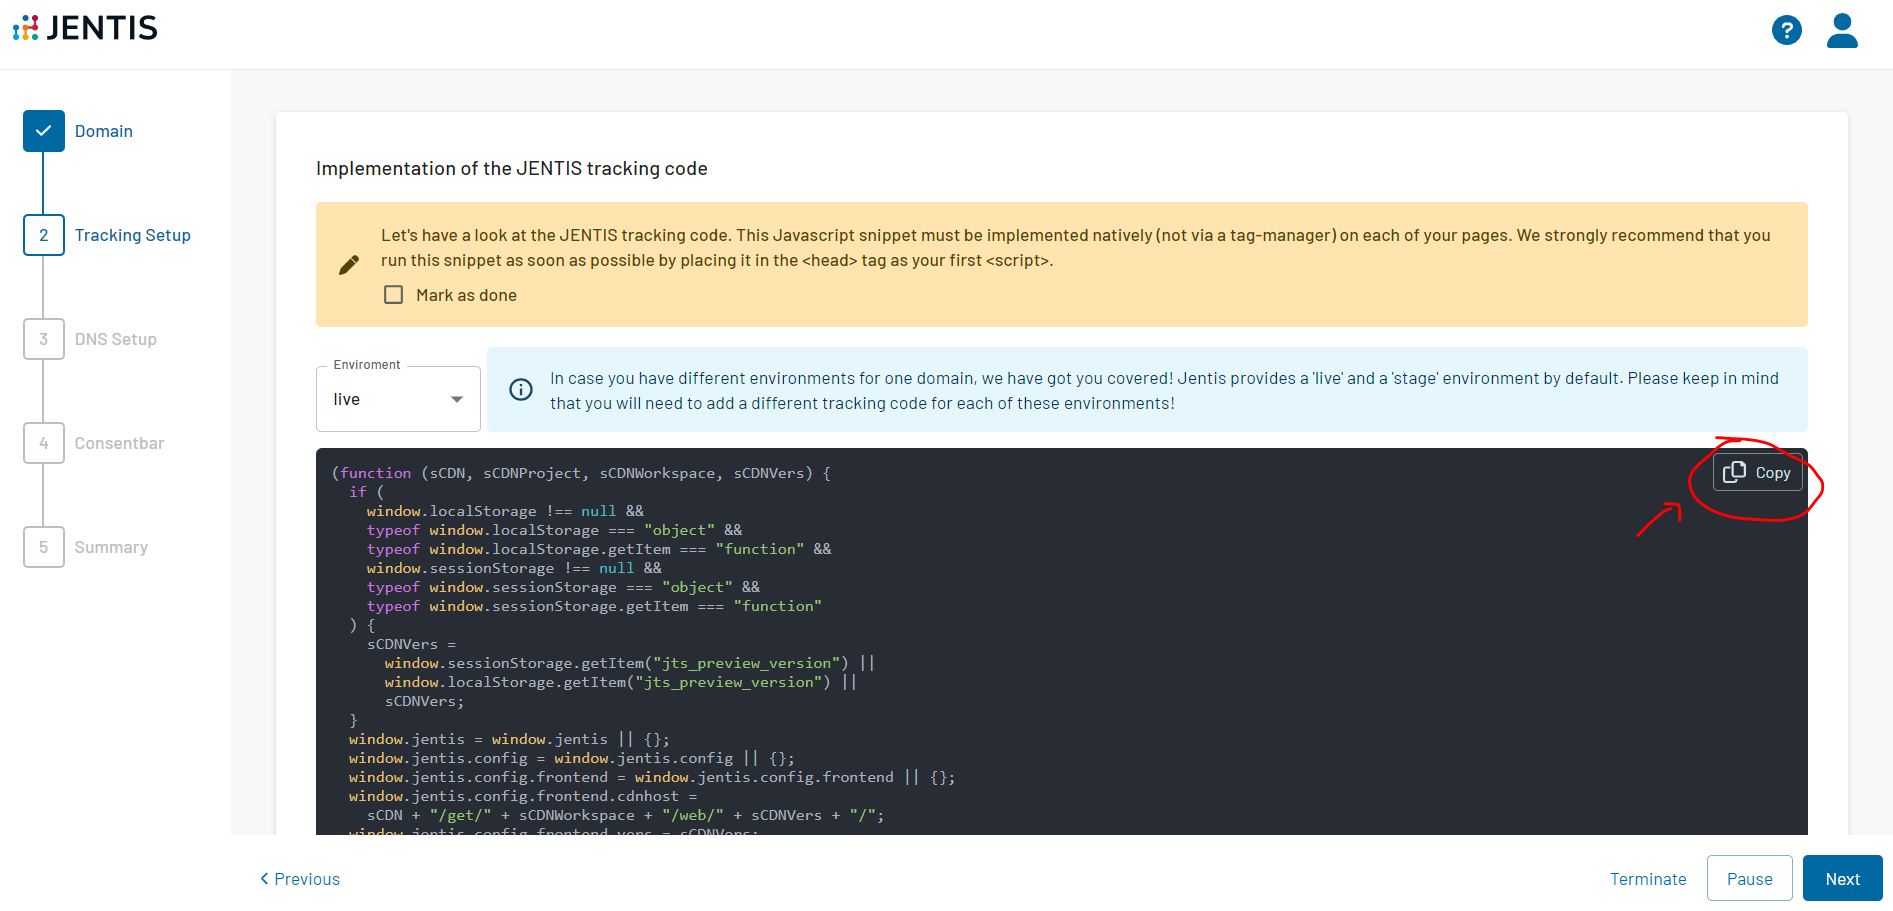Viewport: 1893px width, 911px height.
Task: Open the Environment dropdown
Action: [397, 399]
